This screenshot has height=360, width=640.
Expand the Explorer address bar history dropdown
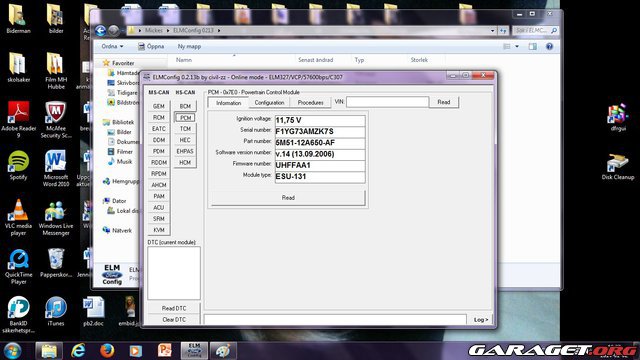click(x=492, y=31)
